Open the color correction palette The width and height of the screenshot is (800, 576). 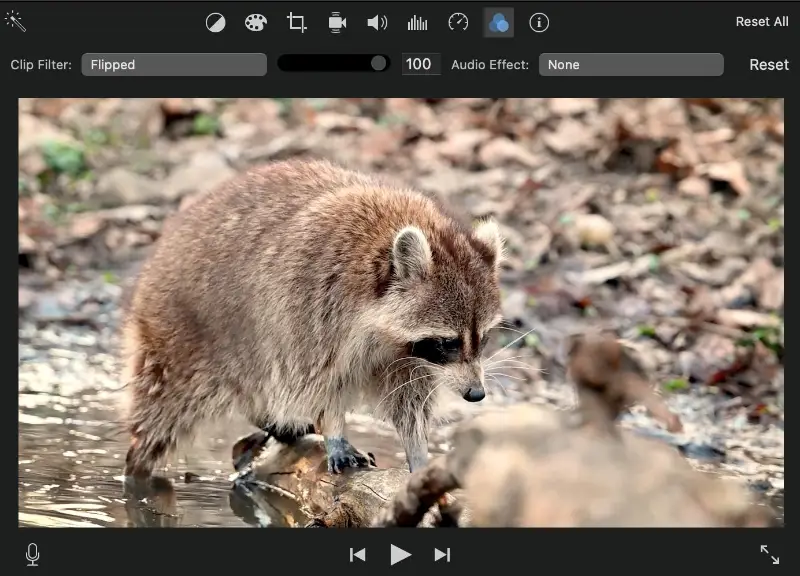coord(256,22)
